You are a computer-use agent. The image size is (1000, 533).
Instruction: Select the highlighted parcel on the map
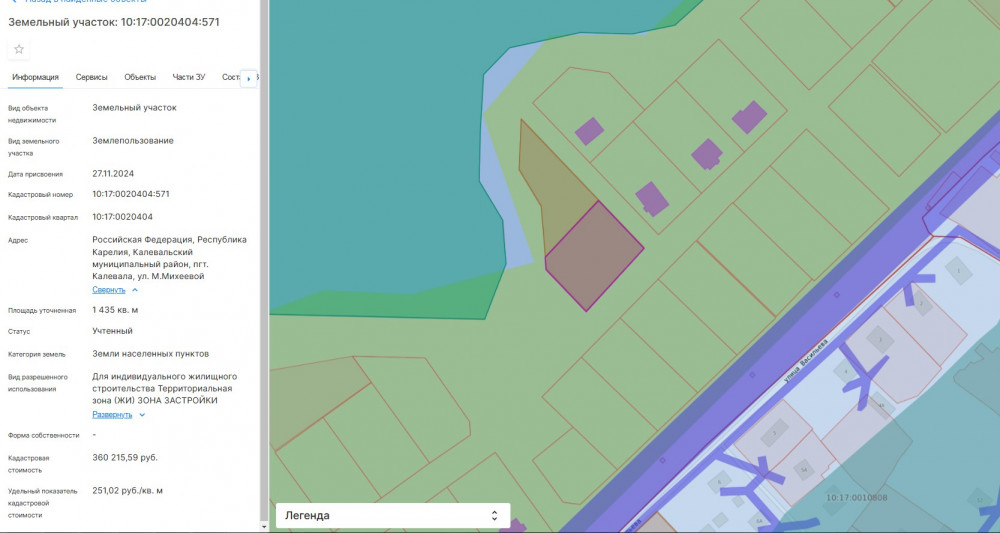click(x=593, y=257)
